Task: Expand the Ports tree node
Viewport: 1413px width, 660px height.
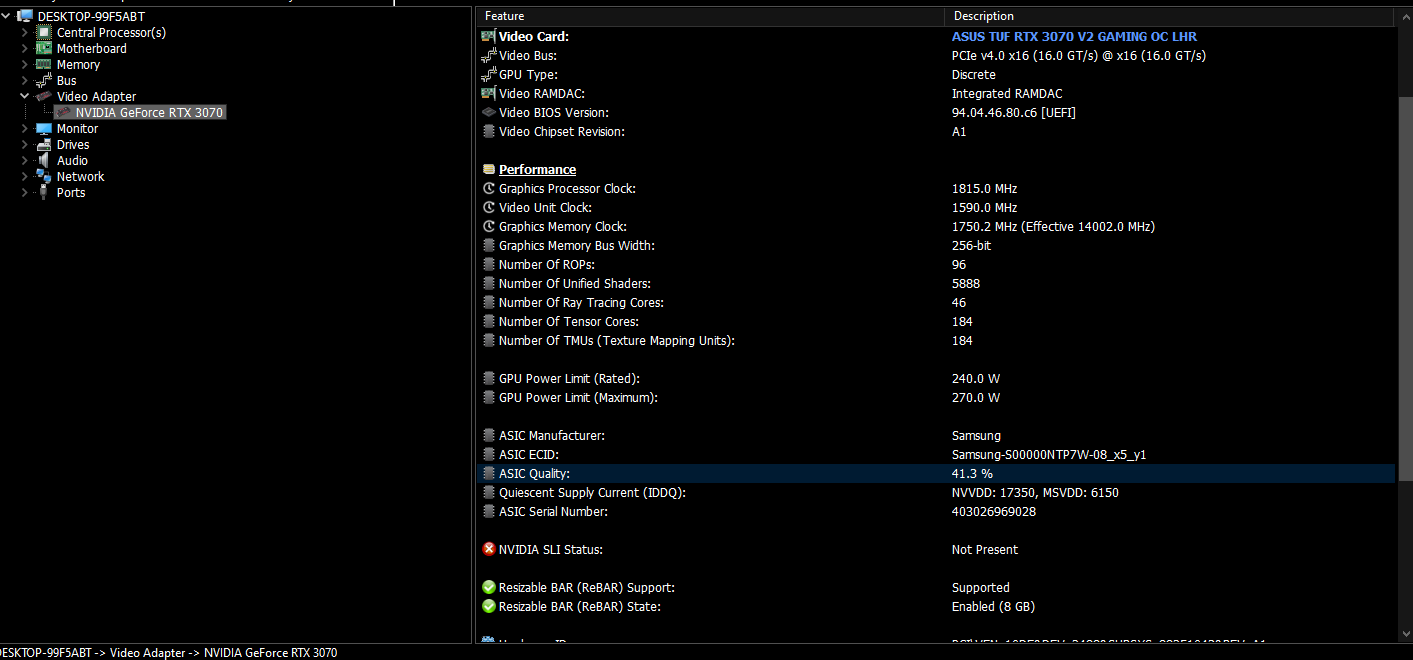Action: click(x=25, y=192)
